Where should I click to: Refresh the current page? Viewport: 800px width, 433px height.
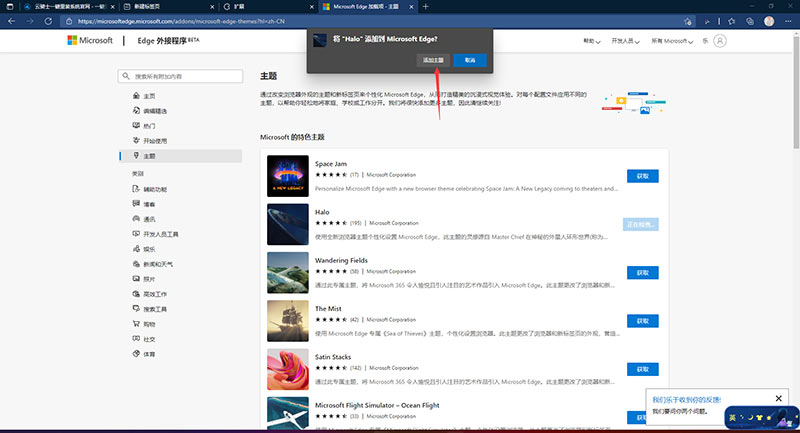coord(48,21)
